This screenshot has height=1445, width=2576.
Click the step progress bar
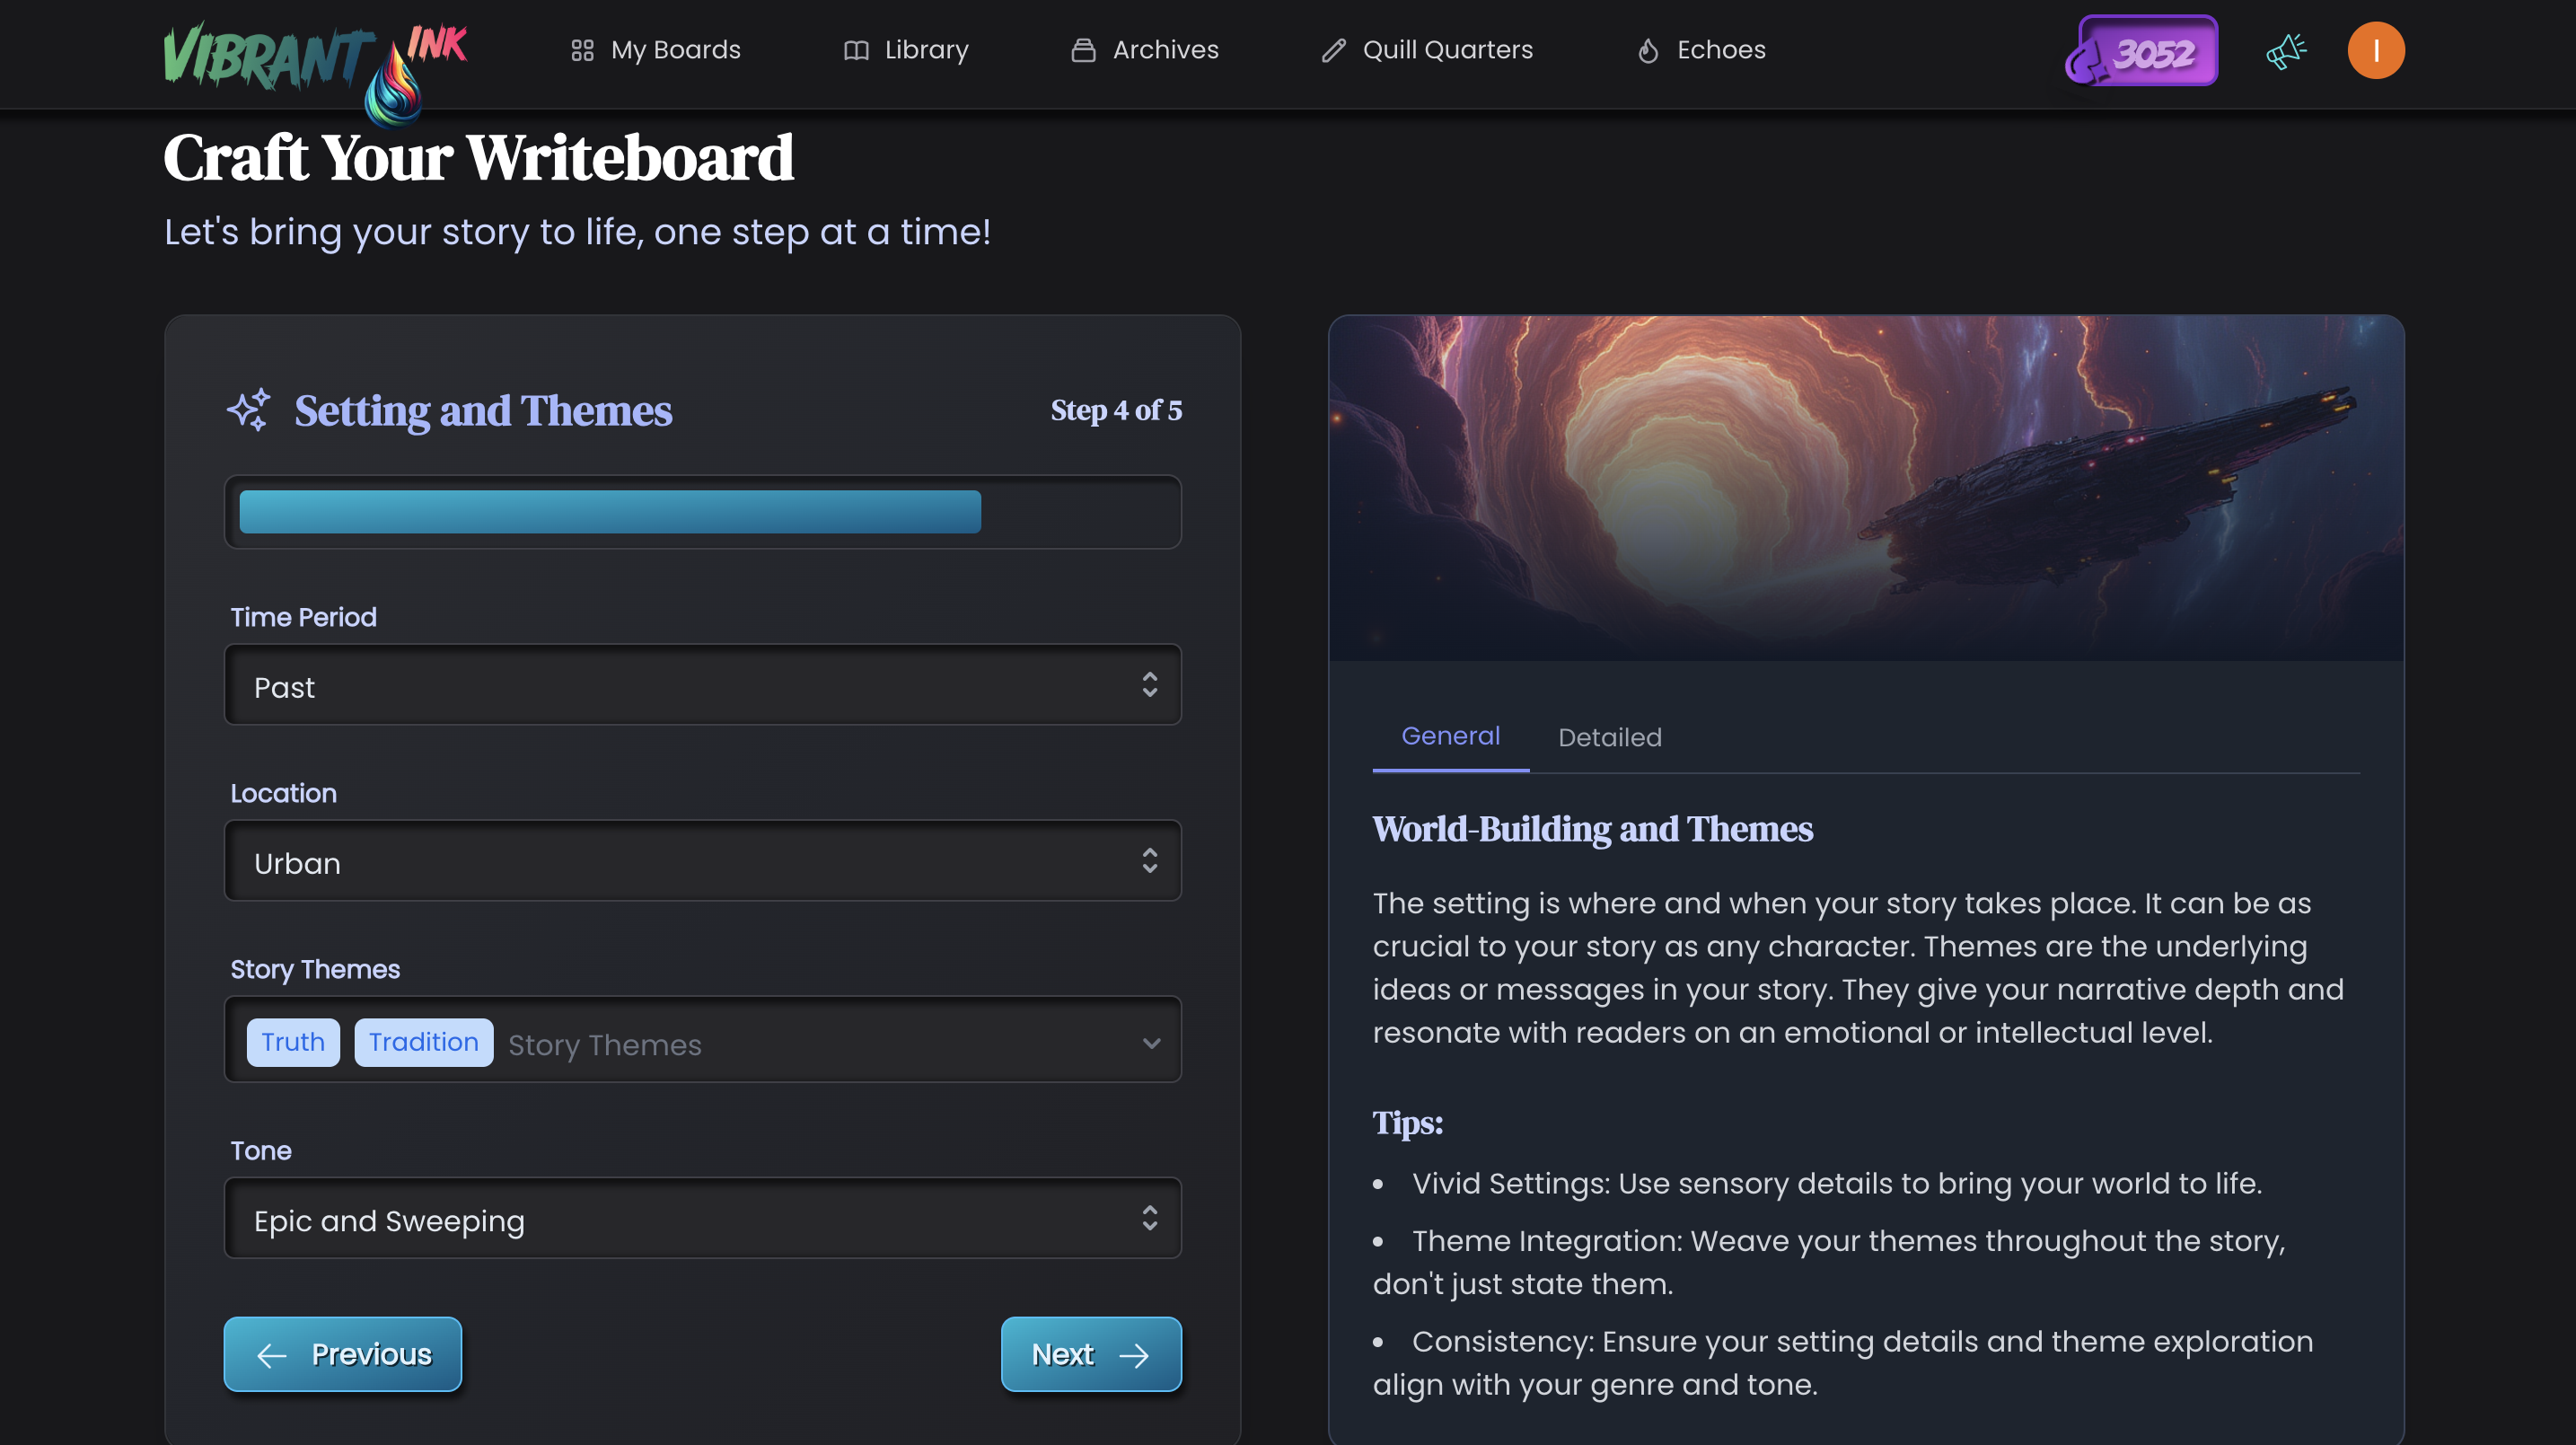[702, 511]
